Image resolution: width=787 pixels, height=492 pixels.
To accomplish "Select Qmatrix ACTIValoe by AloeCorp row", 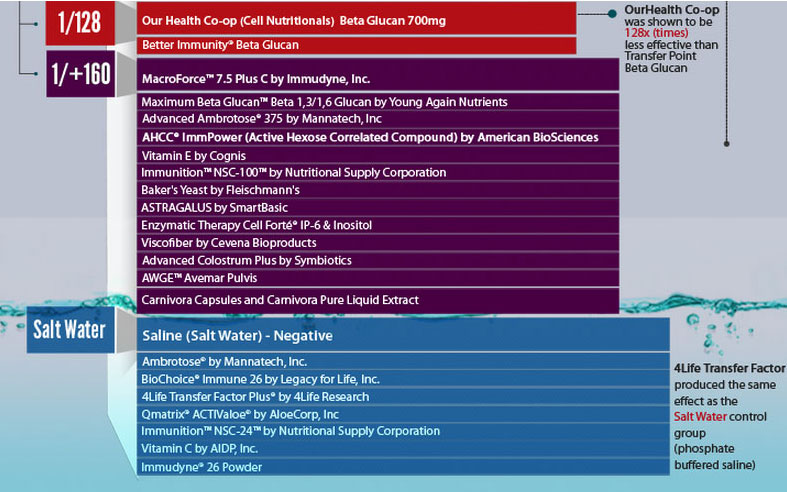I will 403,414.
